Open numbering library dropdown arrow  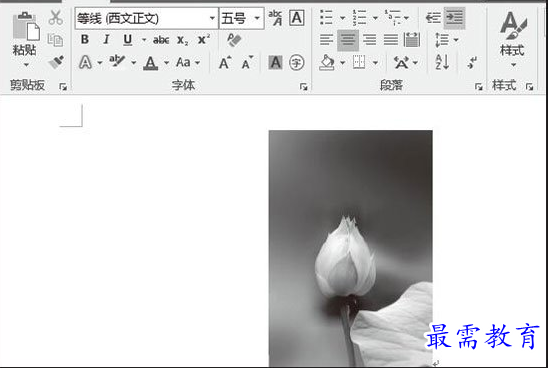[375, 18]
